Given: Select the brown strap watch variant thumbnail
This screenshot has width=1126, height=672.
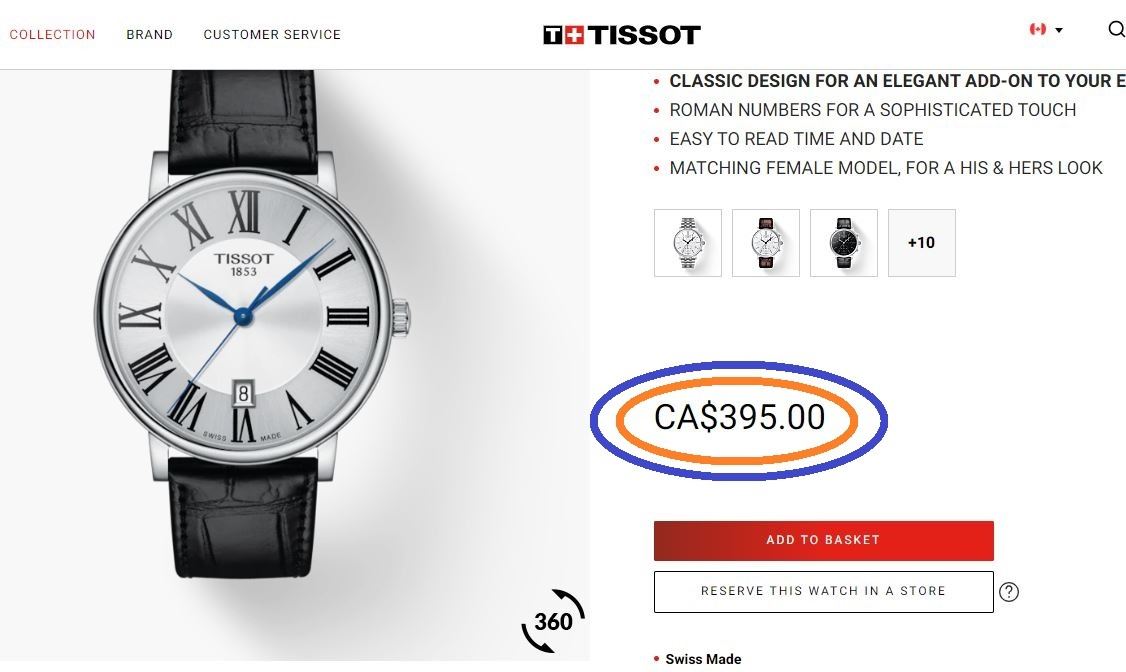Looking at the screenshot, I should tap(766, 243).
